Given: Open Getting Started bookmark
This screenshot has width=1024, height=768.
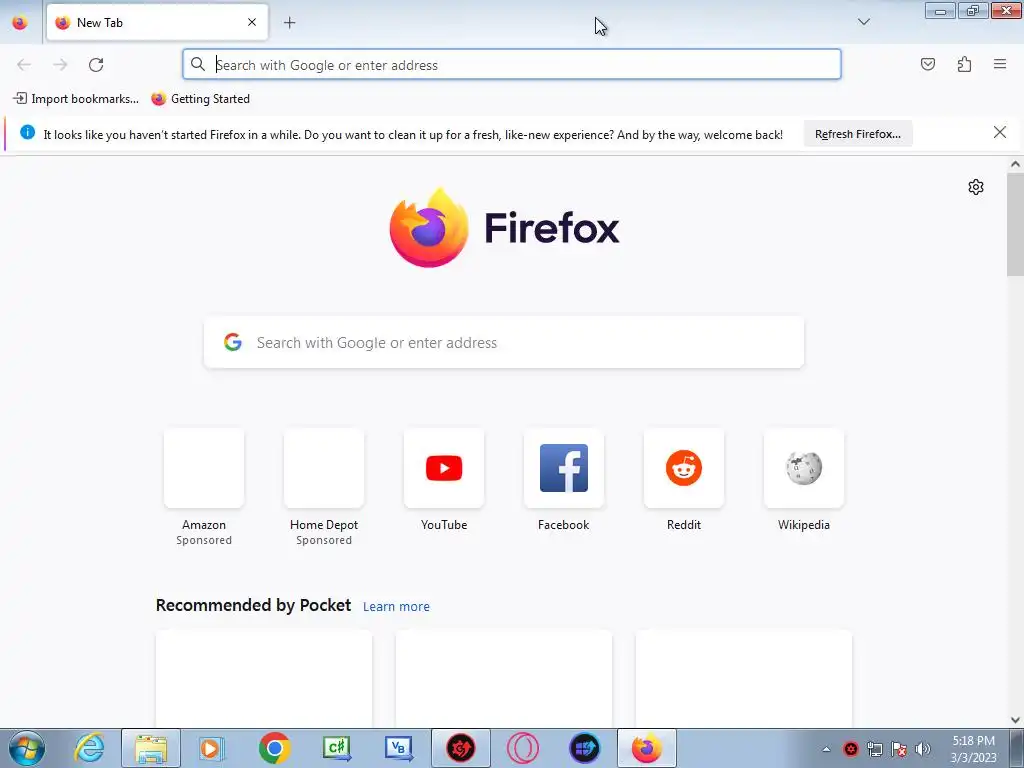Looking at the screenshot, I should pos(200,99).
